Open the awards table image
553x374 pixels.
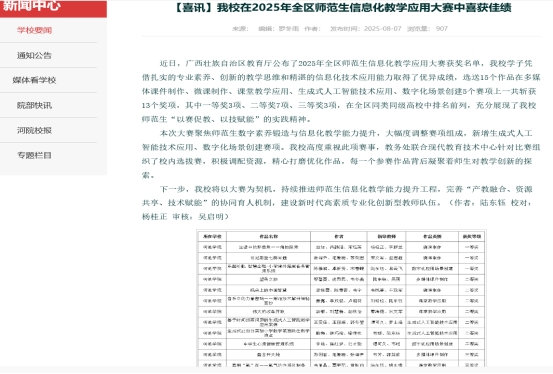click(341, 298)
